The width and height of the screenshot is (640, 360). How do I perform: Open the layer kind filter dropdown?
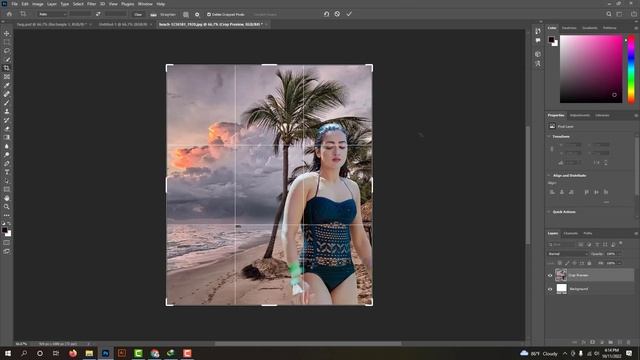tap(562, 244)
